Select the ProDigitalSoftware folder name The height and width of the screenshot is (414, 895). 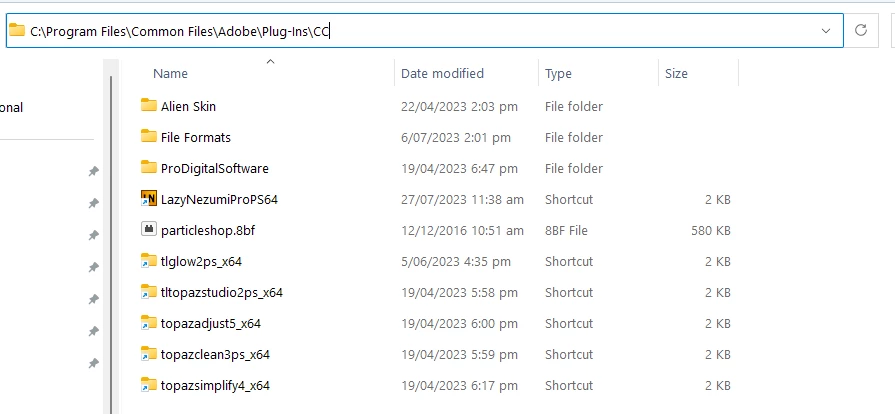[215, 168]
